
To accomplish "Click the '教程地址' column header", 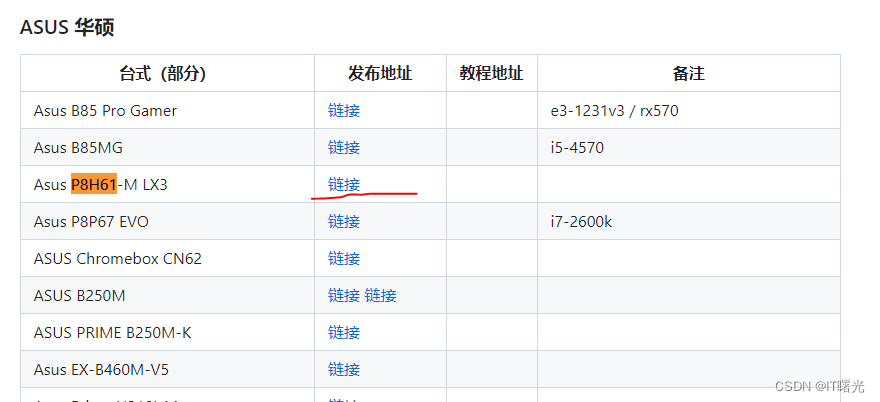I will click(x=492, y=73).
